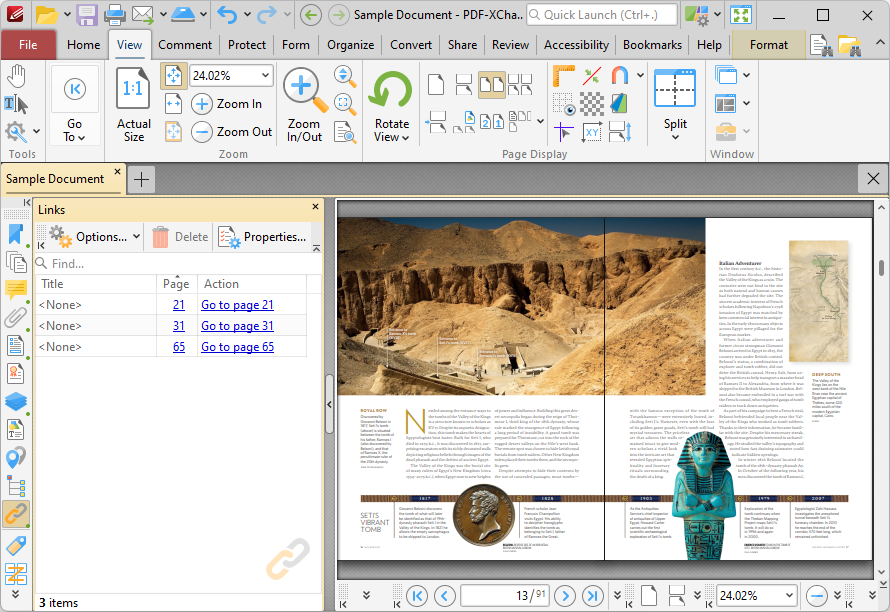Click the Find field in Links pane

point(178,263)
